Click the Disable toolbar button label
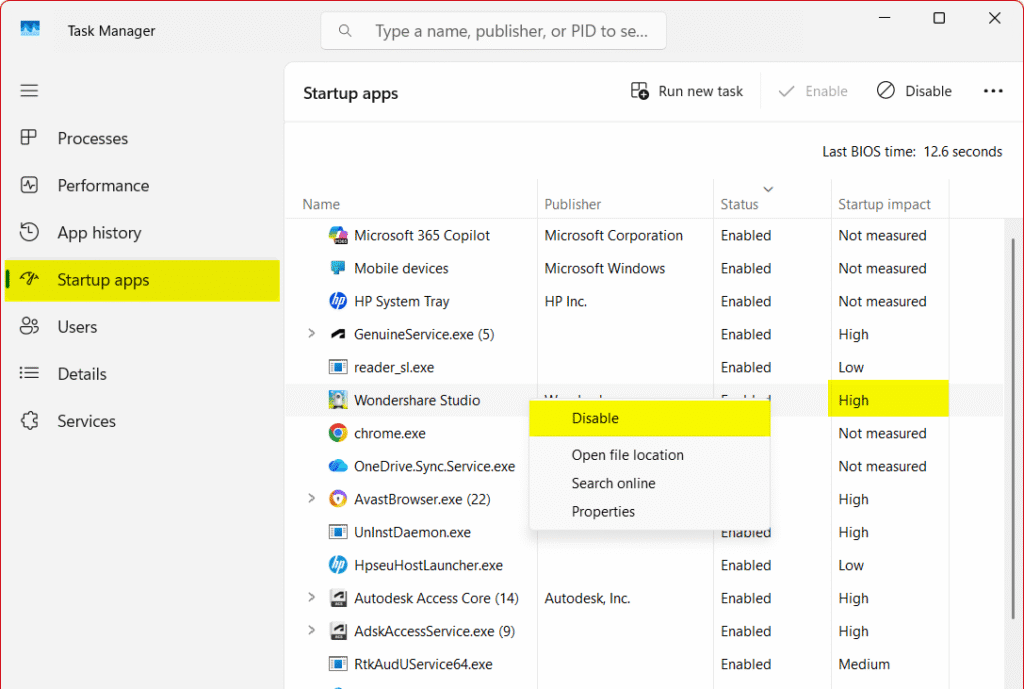This screenshot has height=689, width=1024. 928,91
